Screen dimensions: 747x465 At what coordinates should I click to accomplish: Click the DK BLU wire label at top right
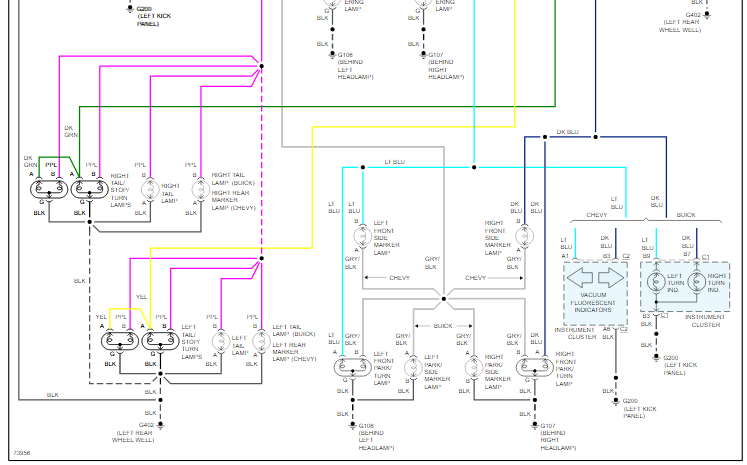(567, 132)
